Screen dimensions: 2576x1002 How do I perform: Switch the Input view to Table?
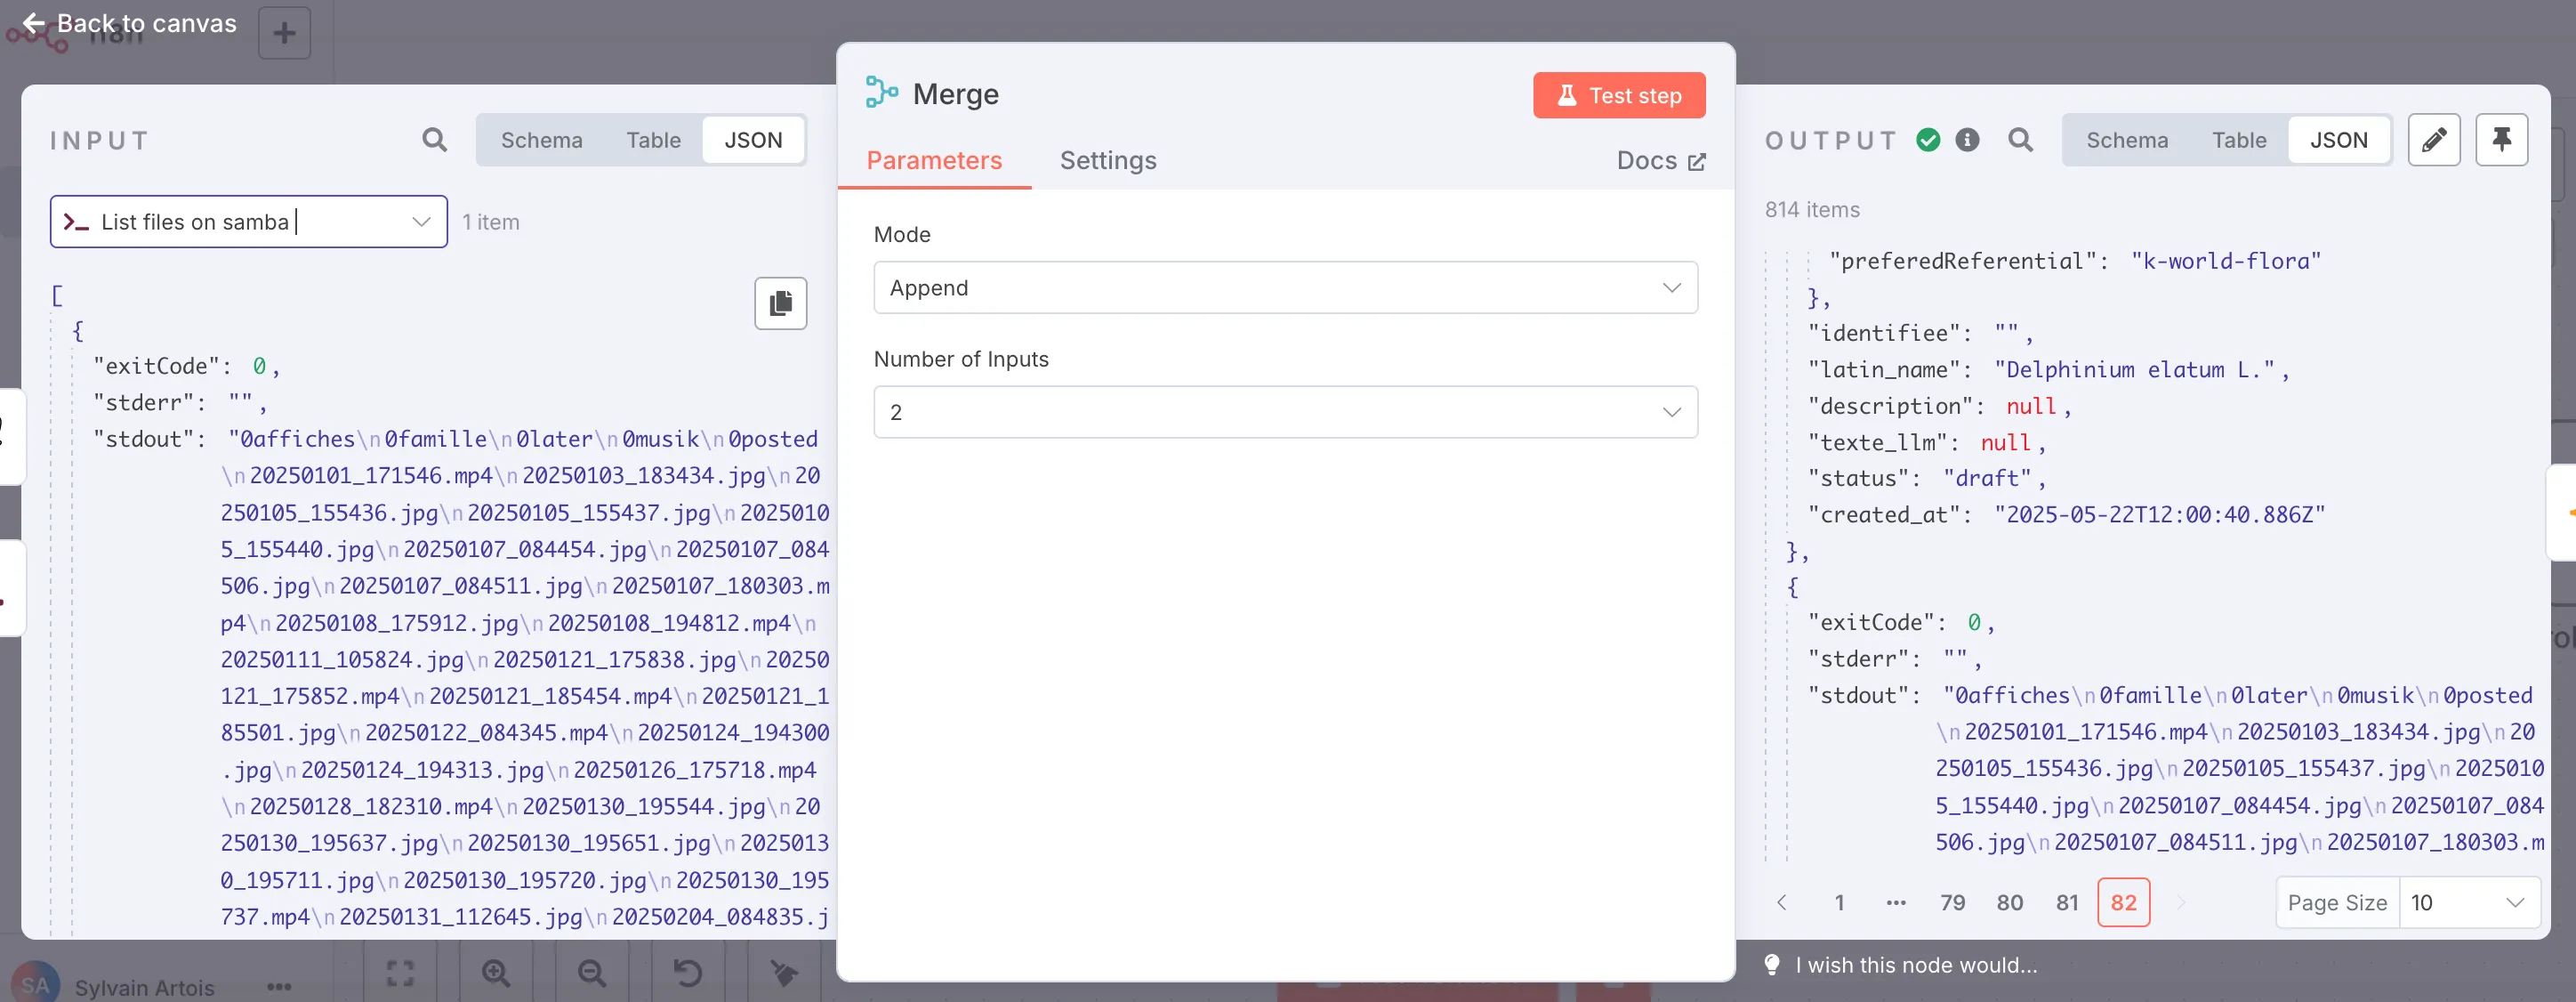[653, 140]
